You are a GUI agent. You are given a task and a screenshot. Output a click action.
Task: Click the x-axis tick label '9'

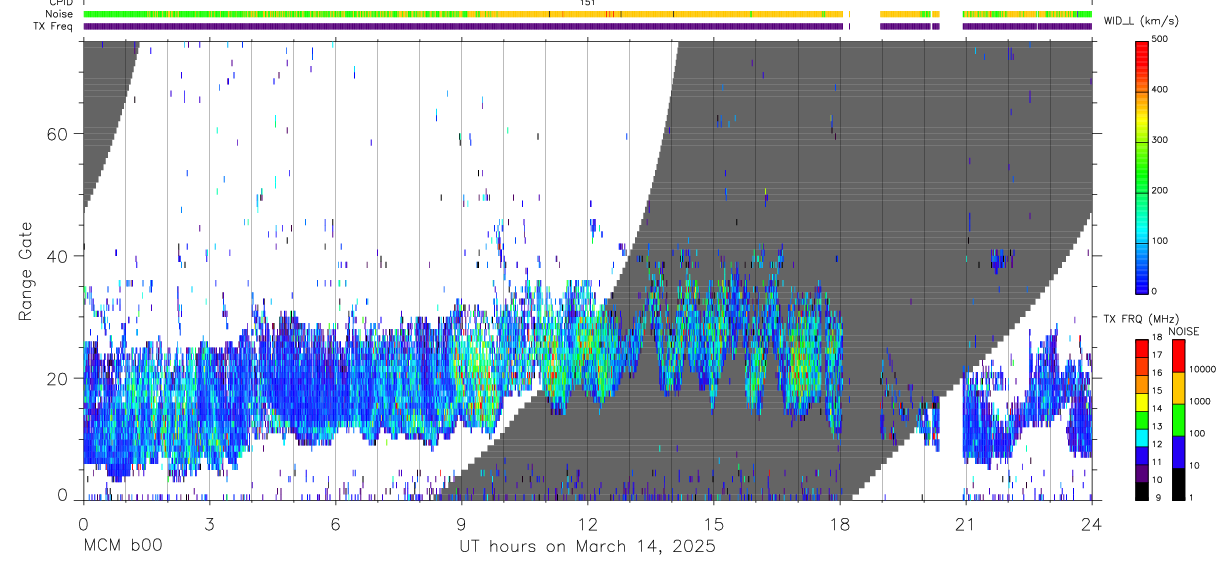tap(461, 524)
